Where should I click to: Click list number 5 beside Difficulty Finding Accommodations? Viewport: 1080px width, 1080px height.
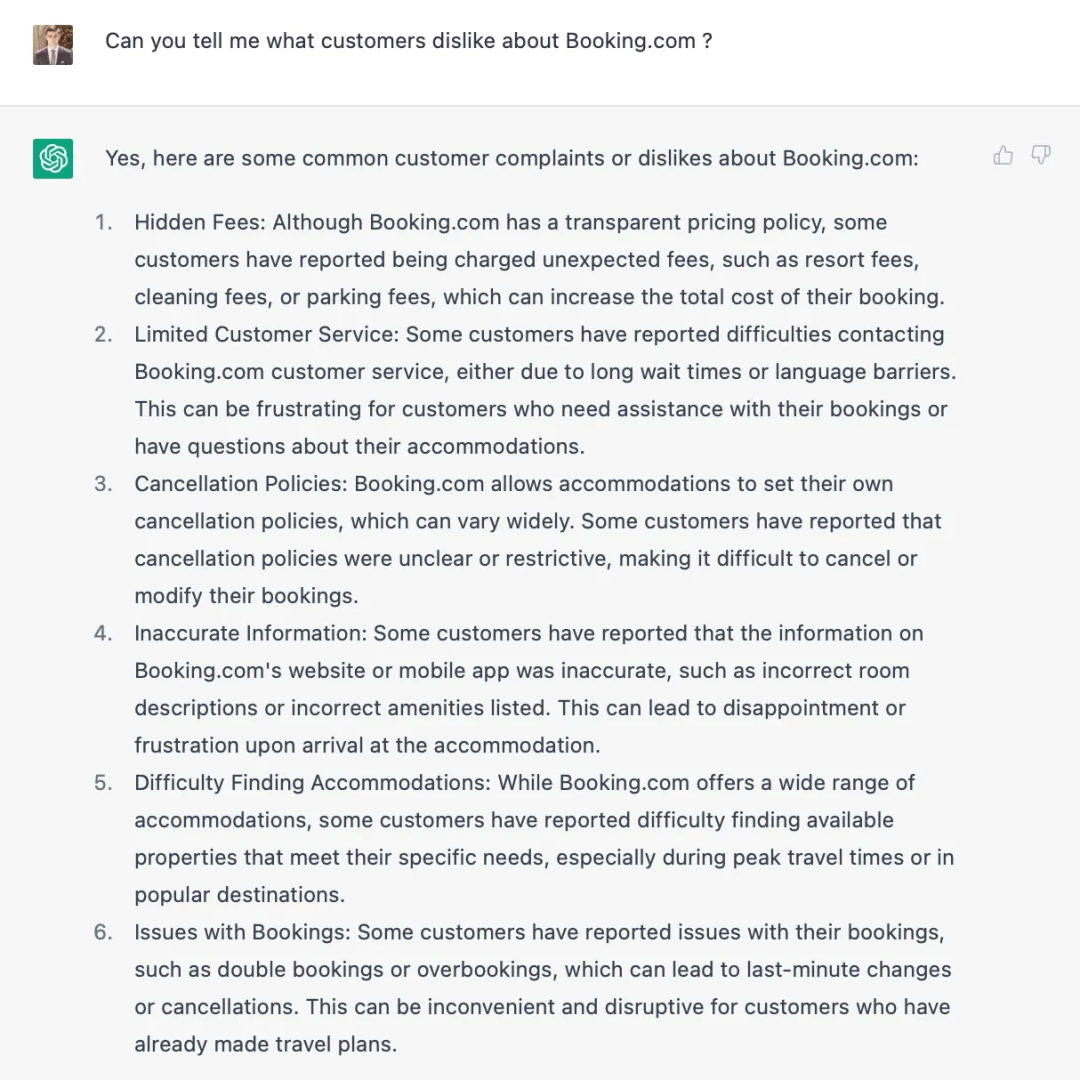tap(104, 782)
